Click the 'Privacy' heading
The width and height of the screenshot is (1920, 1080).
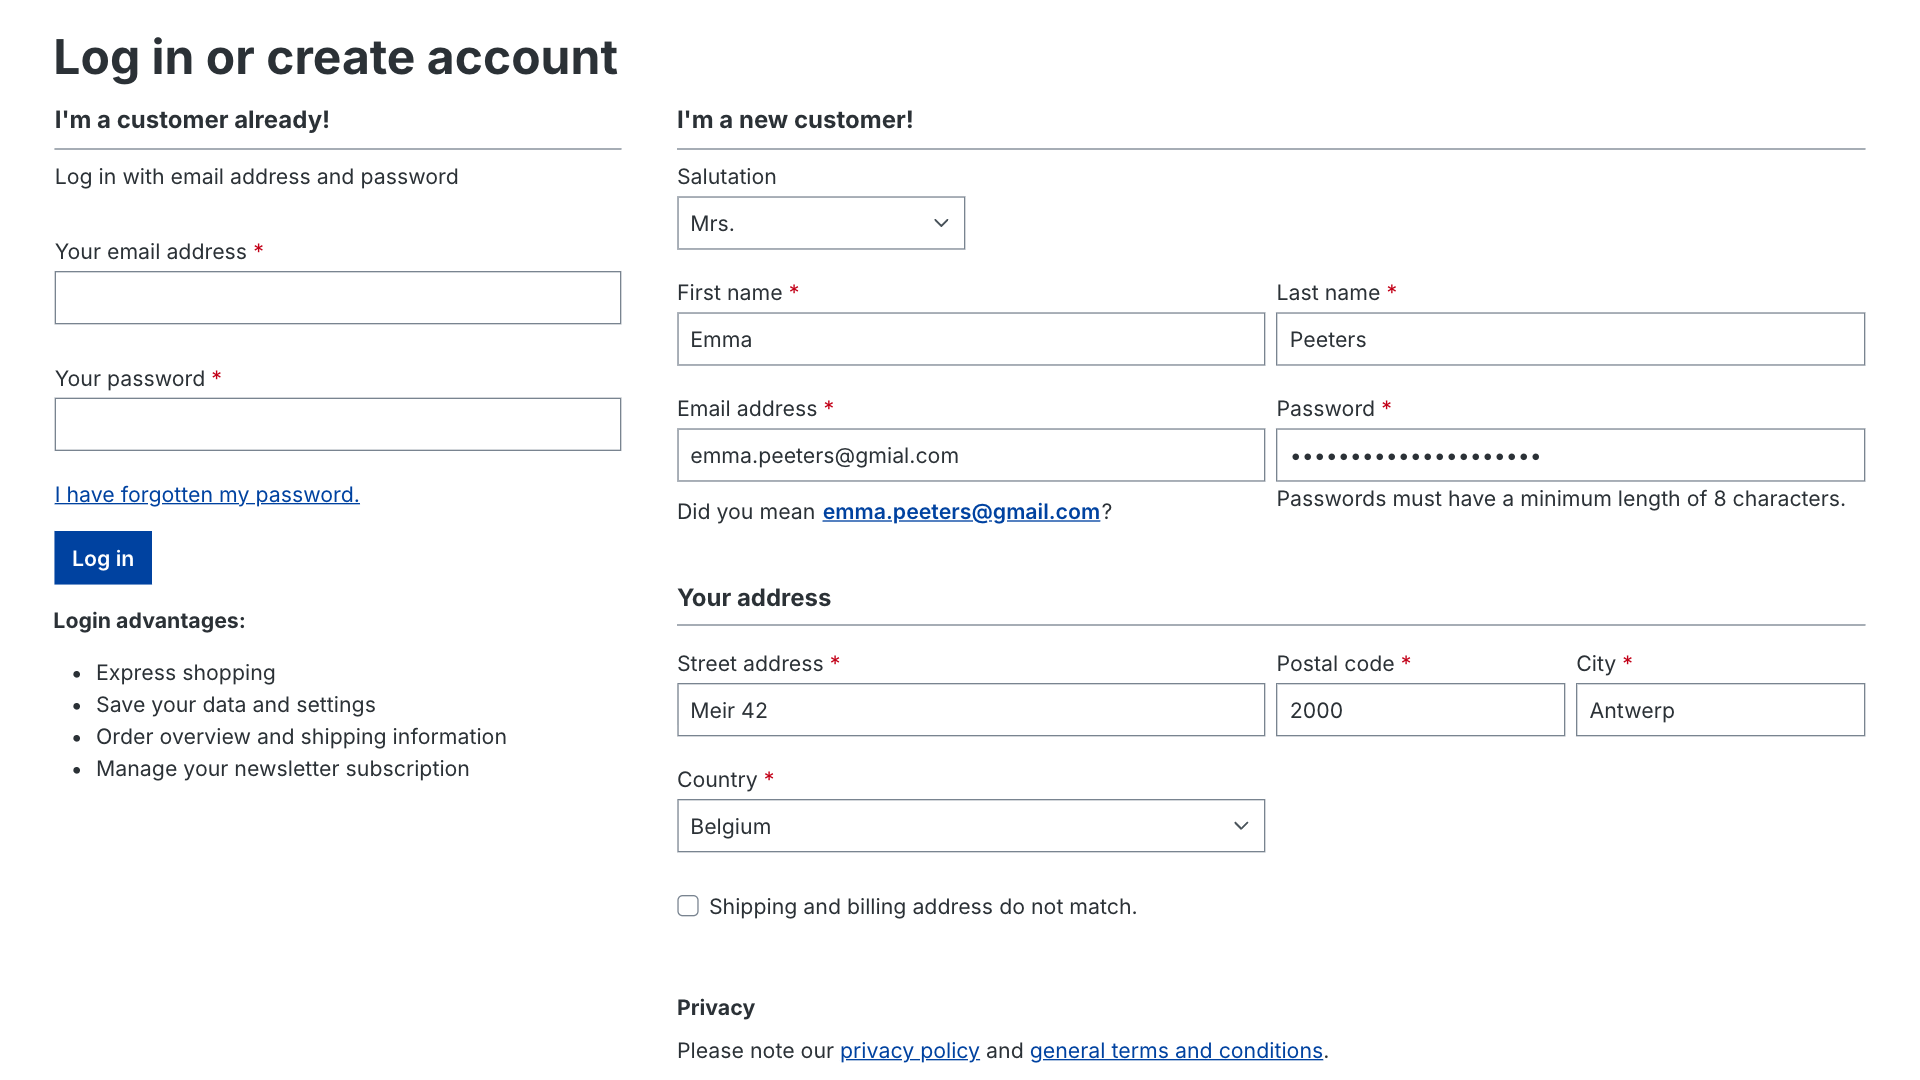(716, 1007)
